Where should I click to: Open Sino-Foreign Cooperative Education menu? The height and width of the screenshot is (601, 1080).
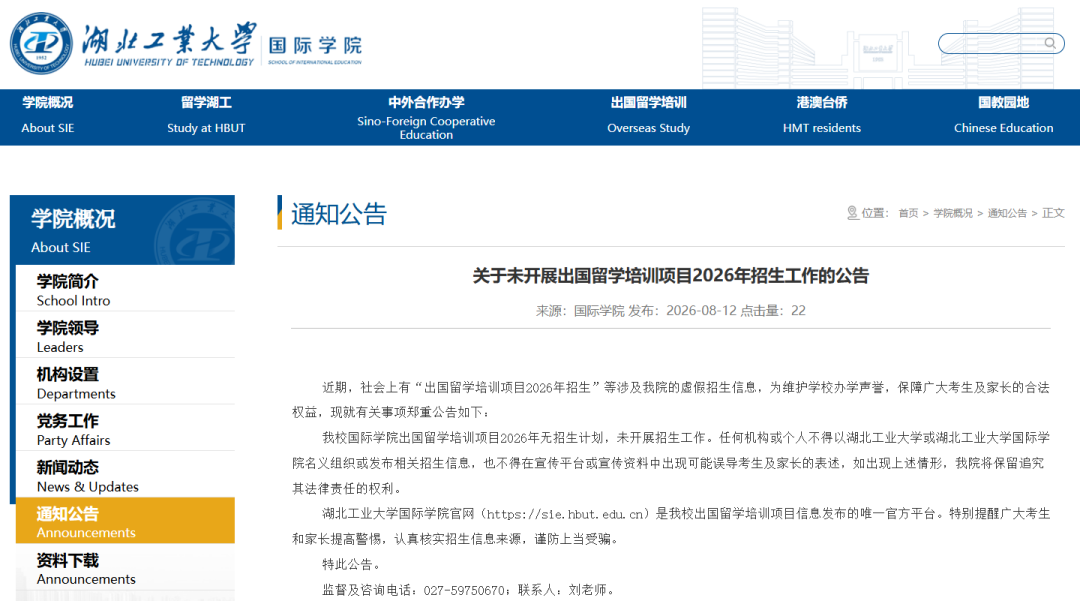(426, 118)
